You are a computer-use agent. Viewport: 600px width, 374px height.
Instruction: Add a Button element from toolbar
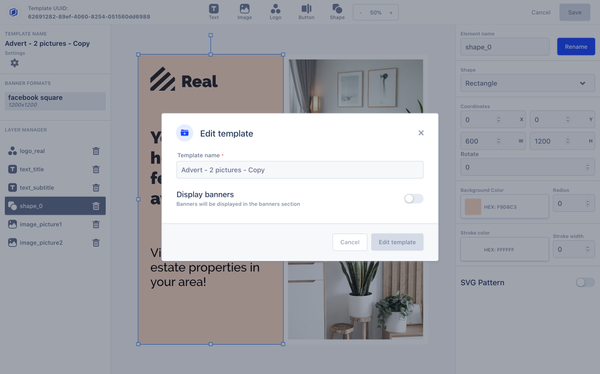click(x=306, y=12)
